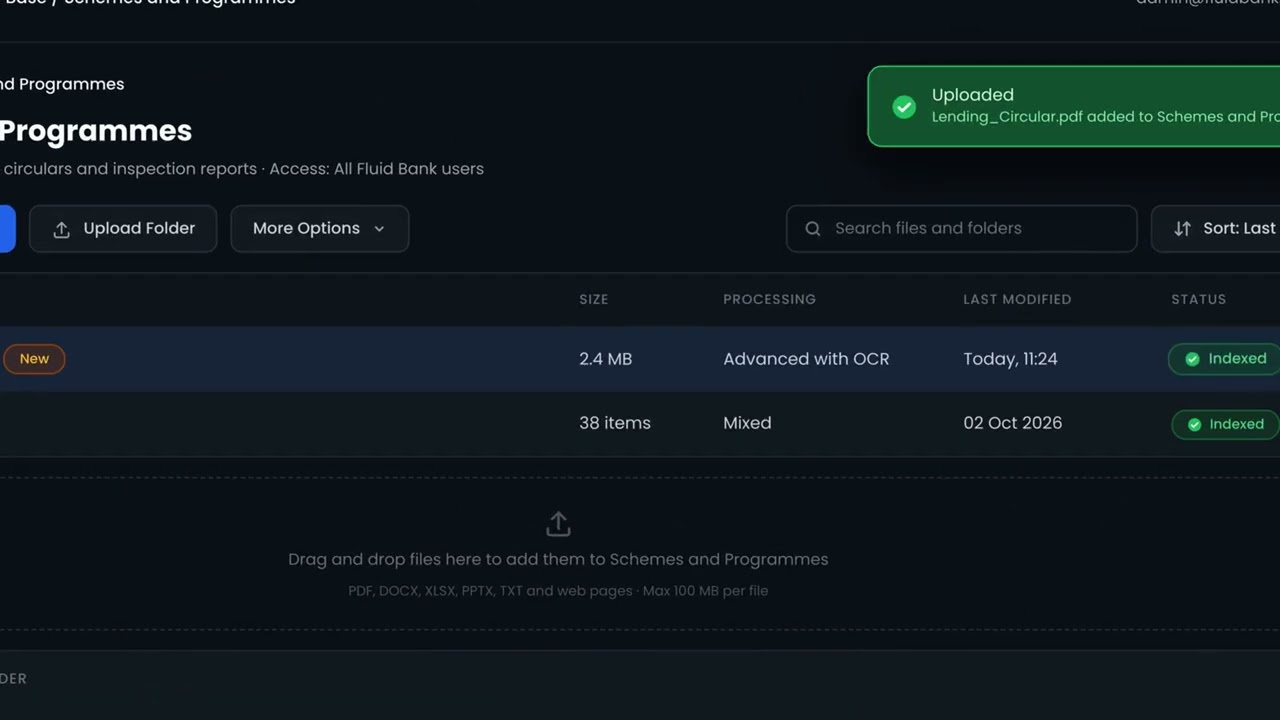The width and height of the screenshot is (1280, 720).
Task: Click the large Programmes page heading
Action: tap(96, 131)
